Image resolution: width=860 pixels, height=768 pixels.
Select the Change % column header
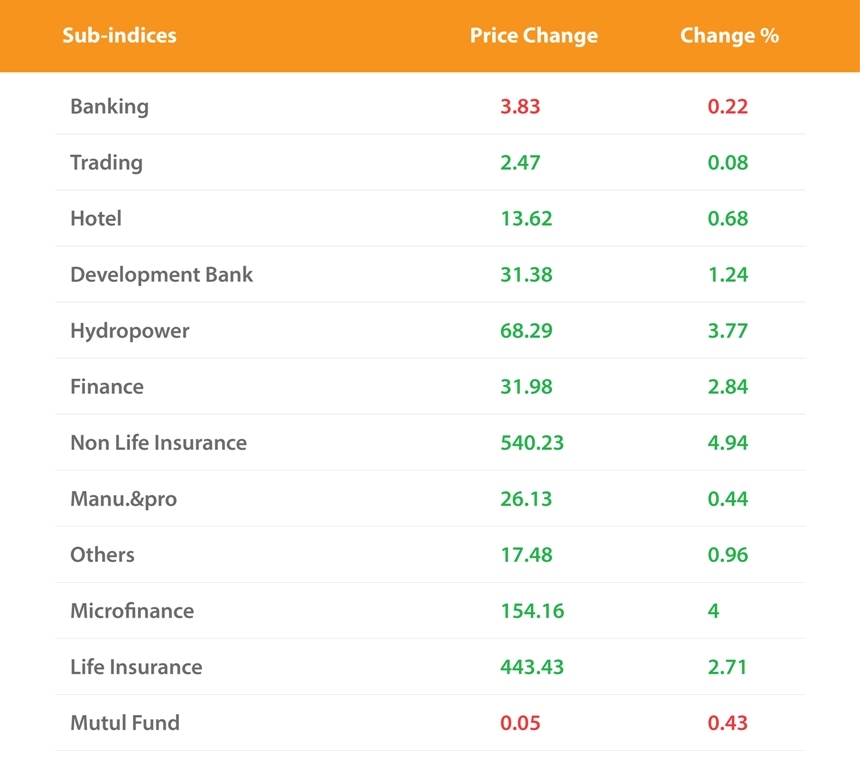(x=729, y=36)
